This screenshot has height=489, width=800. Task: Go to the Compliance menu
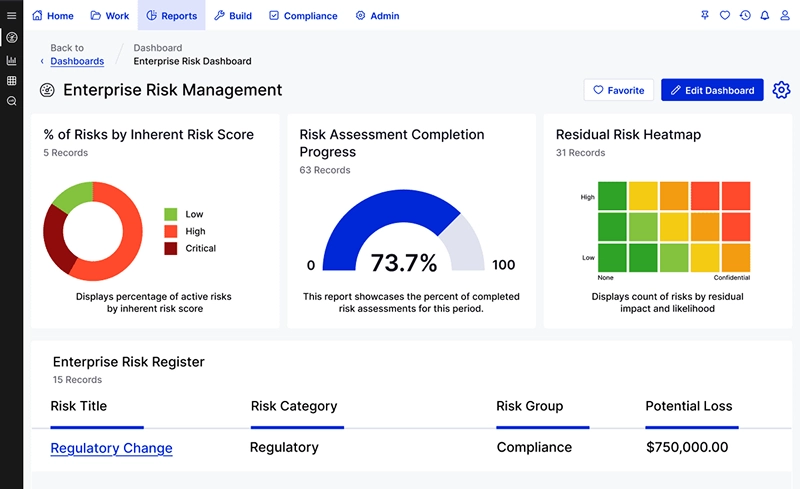pos(303,16)
